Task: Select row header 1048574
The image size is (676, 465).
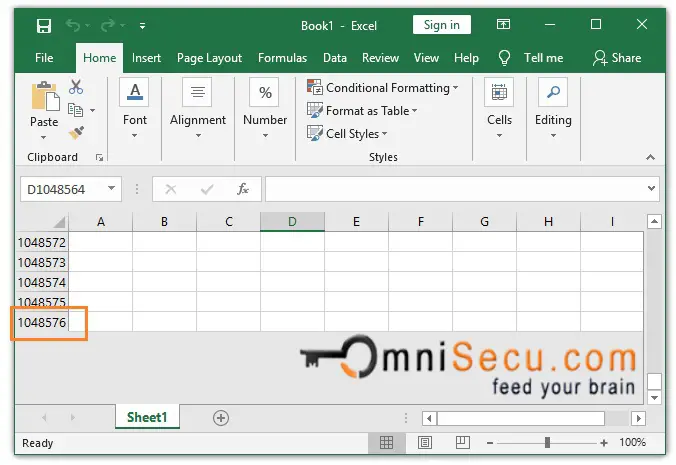Action: 42,283
